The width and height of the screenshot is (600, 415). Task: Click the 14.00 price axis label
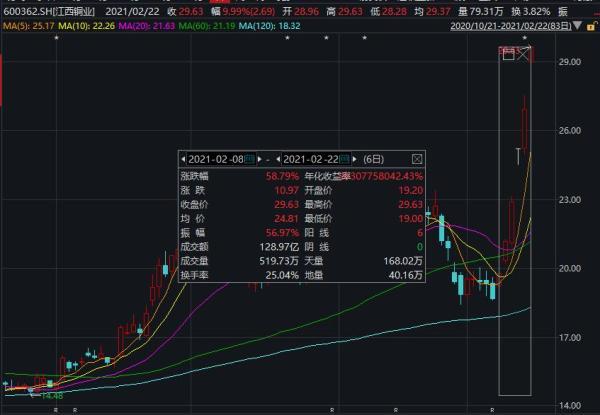(569, 406)
